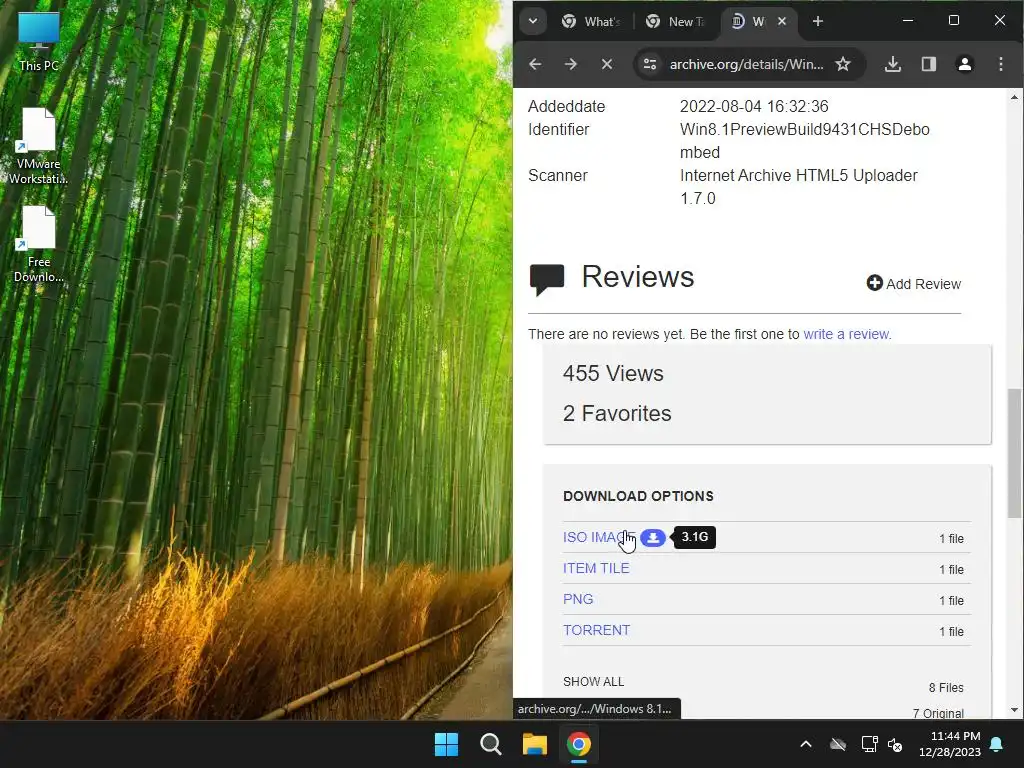Screen dimensions: 1024x768
Task: Open taskbar Search
Action: click(x=490, y=744)
